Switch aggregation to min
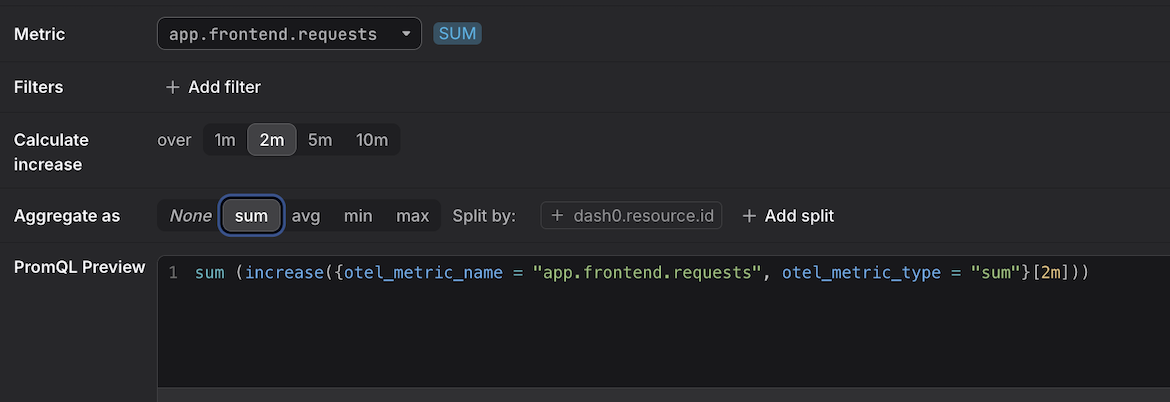The width and height of the screenshot is (1170, 402). 358,216
